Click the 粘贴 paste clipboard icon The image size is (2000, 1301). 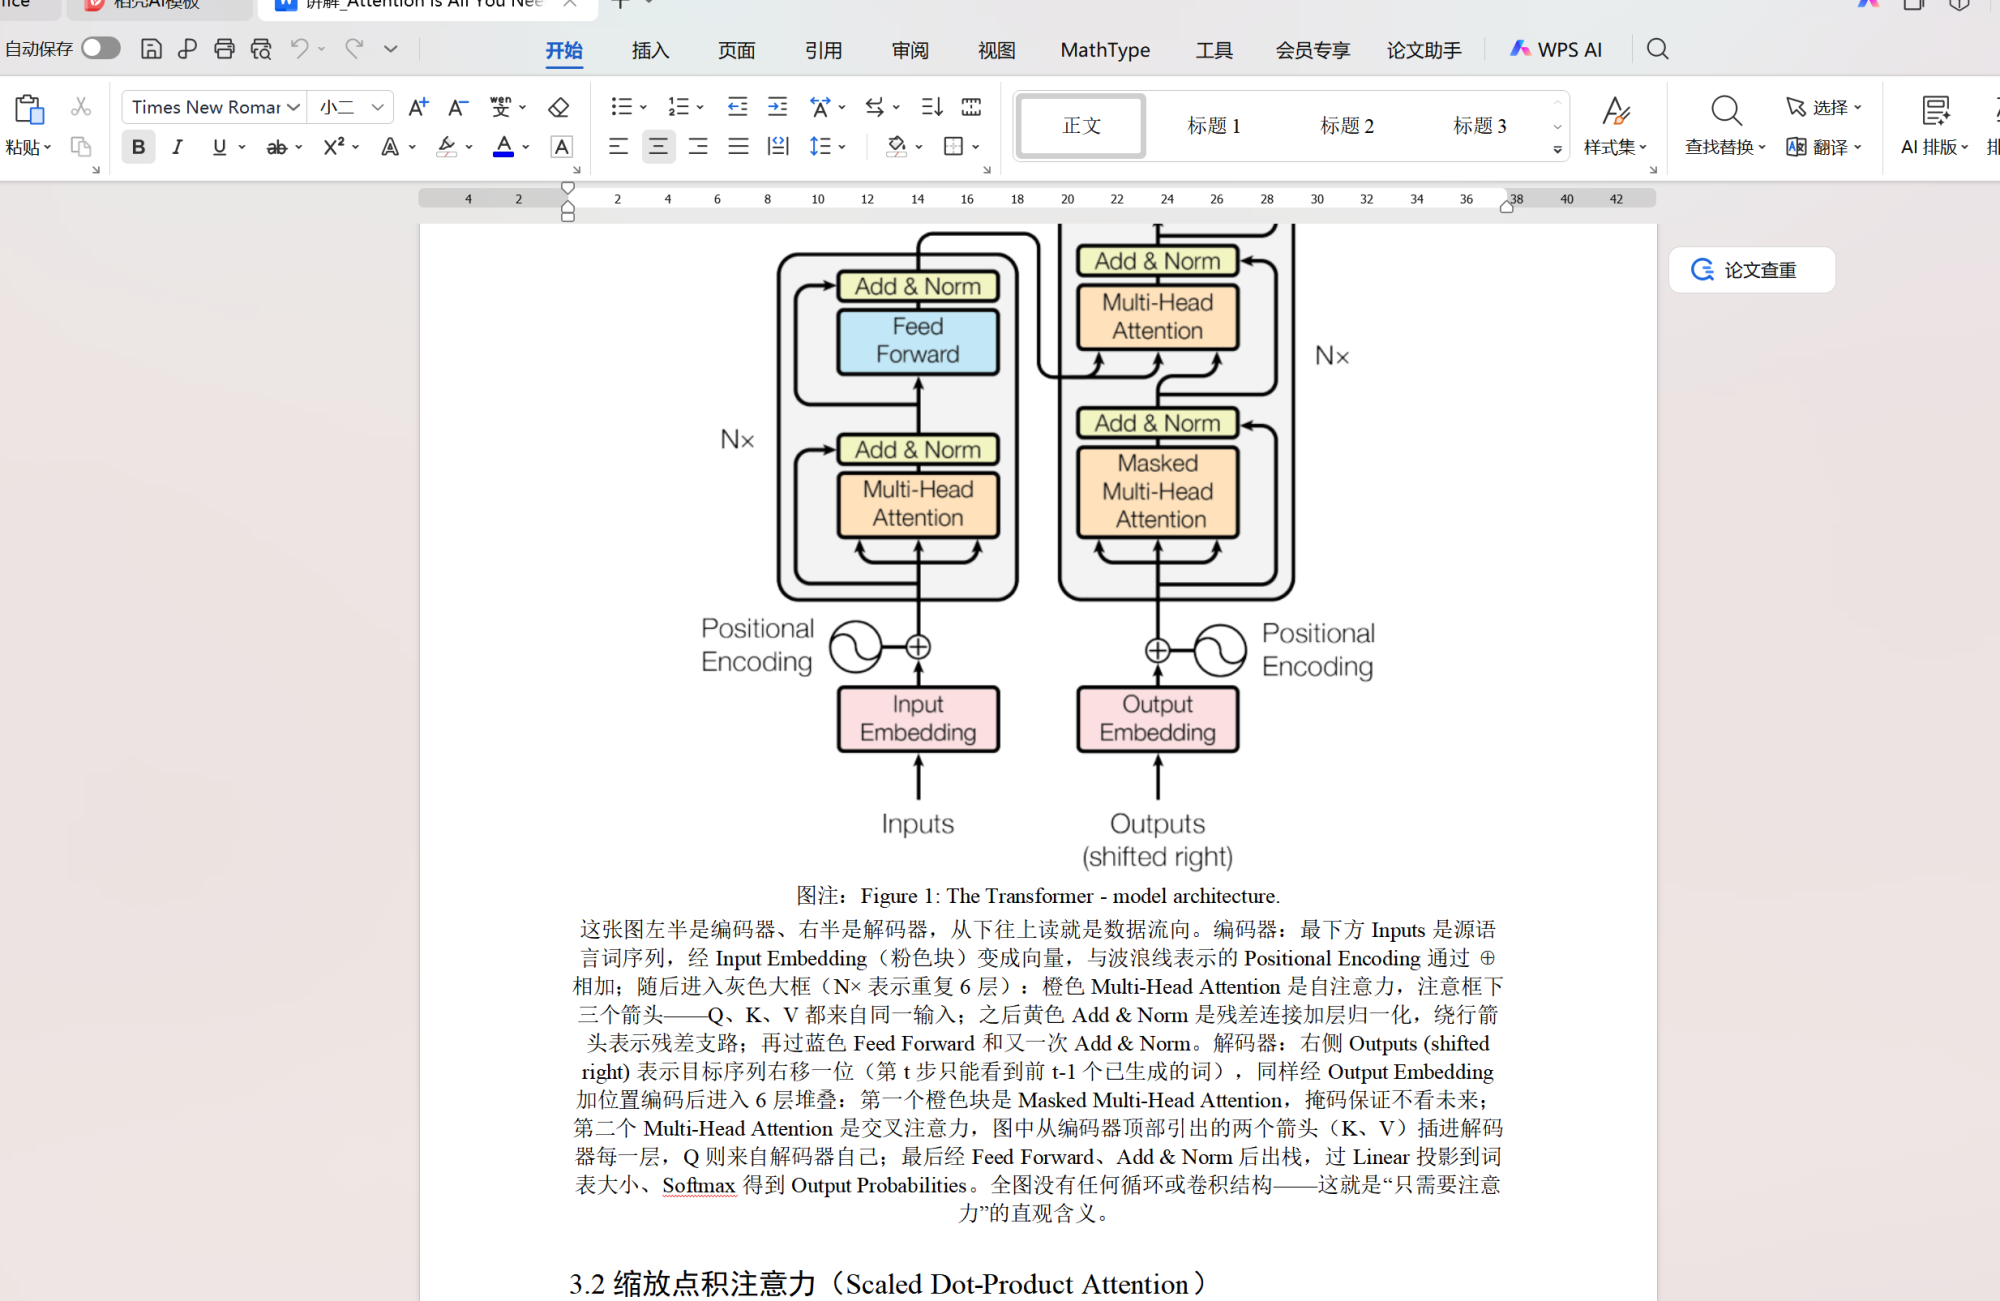click(28, 110)
